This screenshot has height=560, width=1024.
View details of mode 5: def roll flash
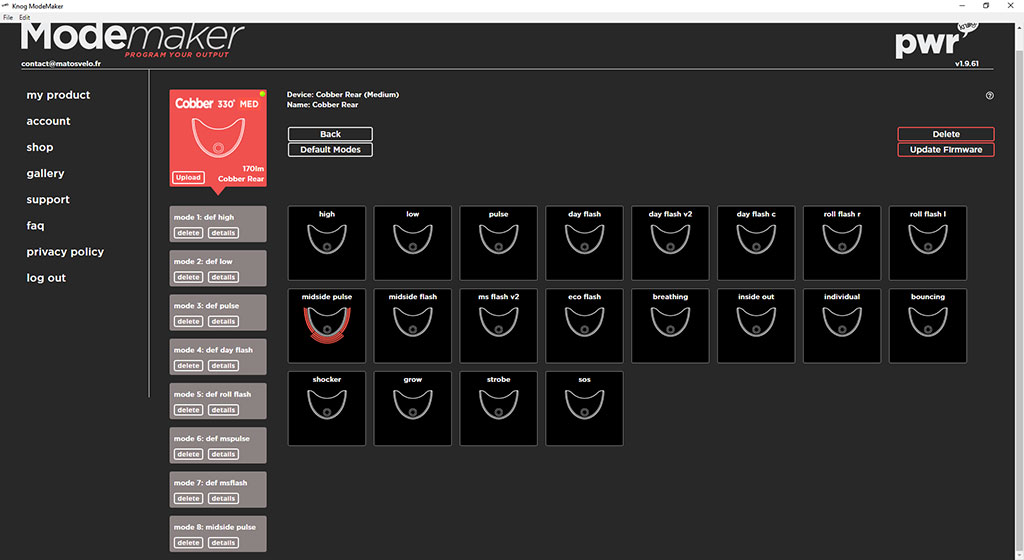pos(223,411)
